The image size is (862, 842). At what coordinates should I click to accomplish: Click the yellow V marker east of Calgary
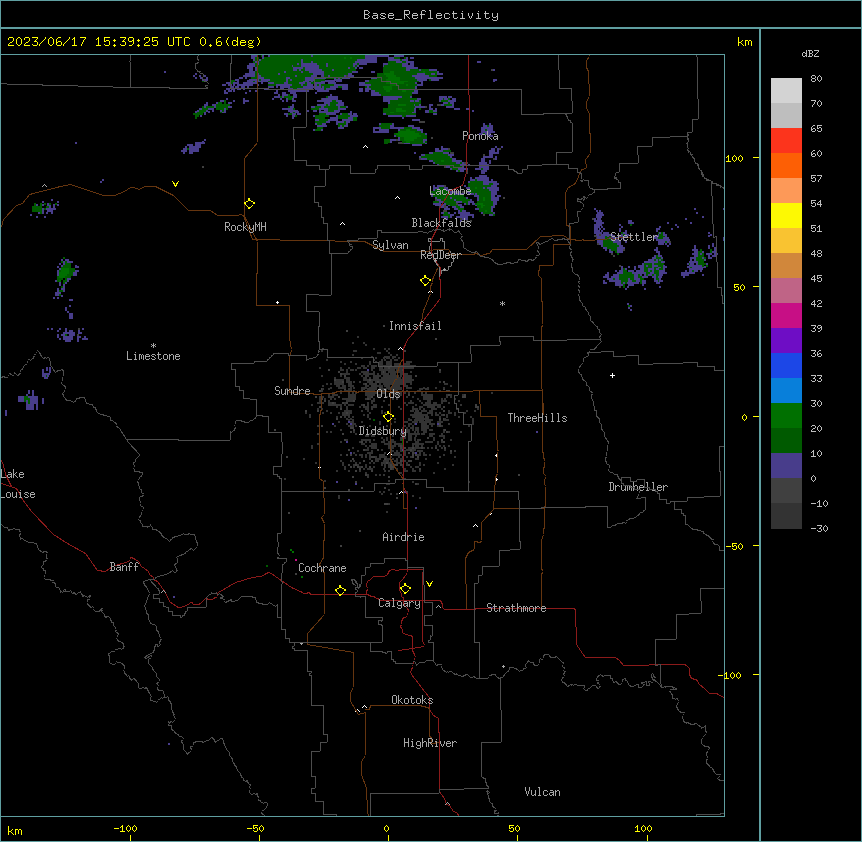(429, 584)
